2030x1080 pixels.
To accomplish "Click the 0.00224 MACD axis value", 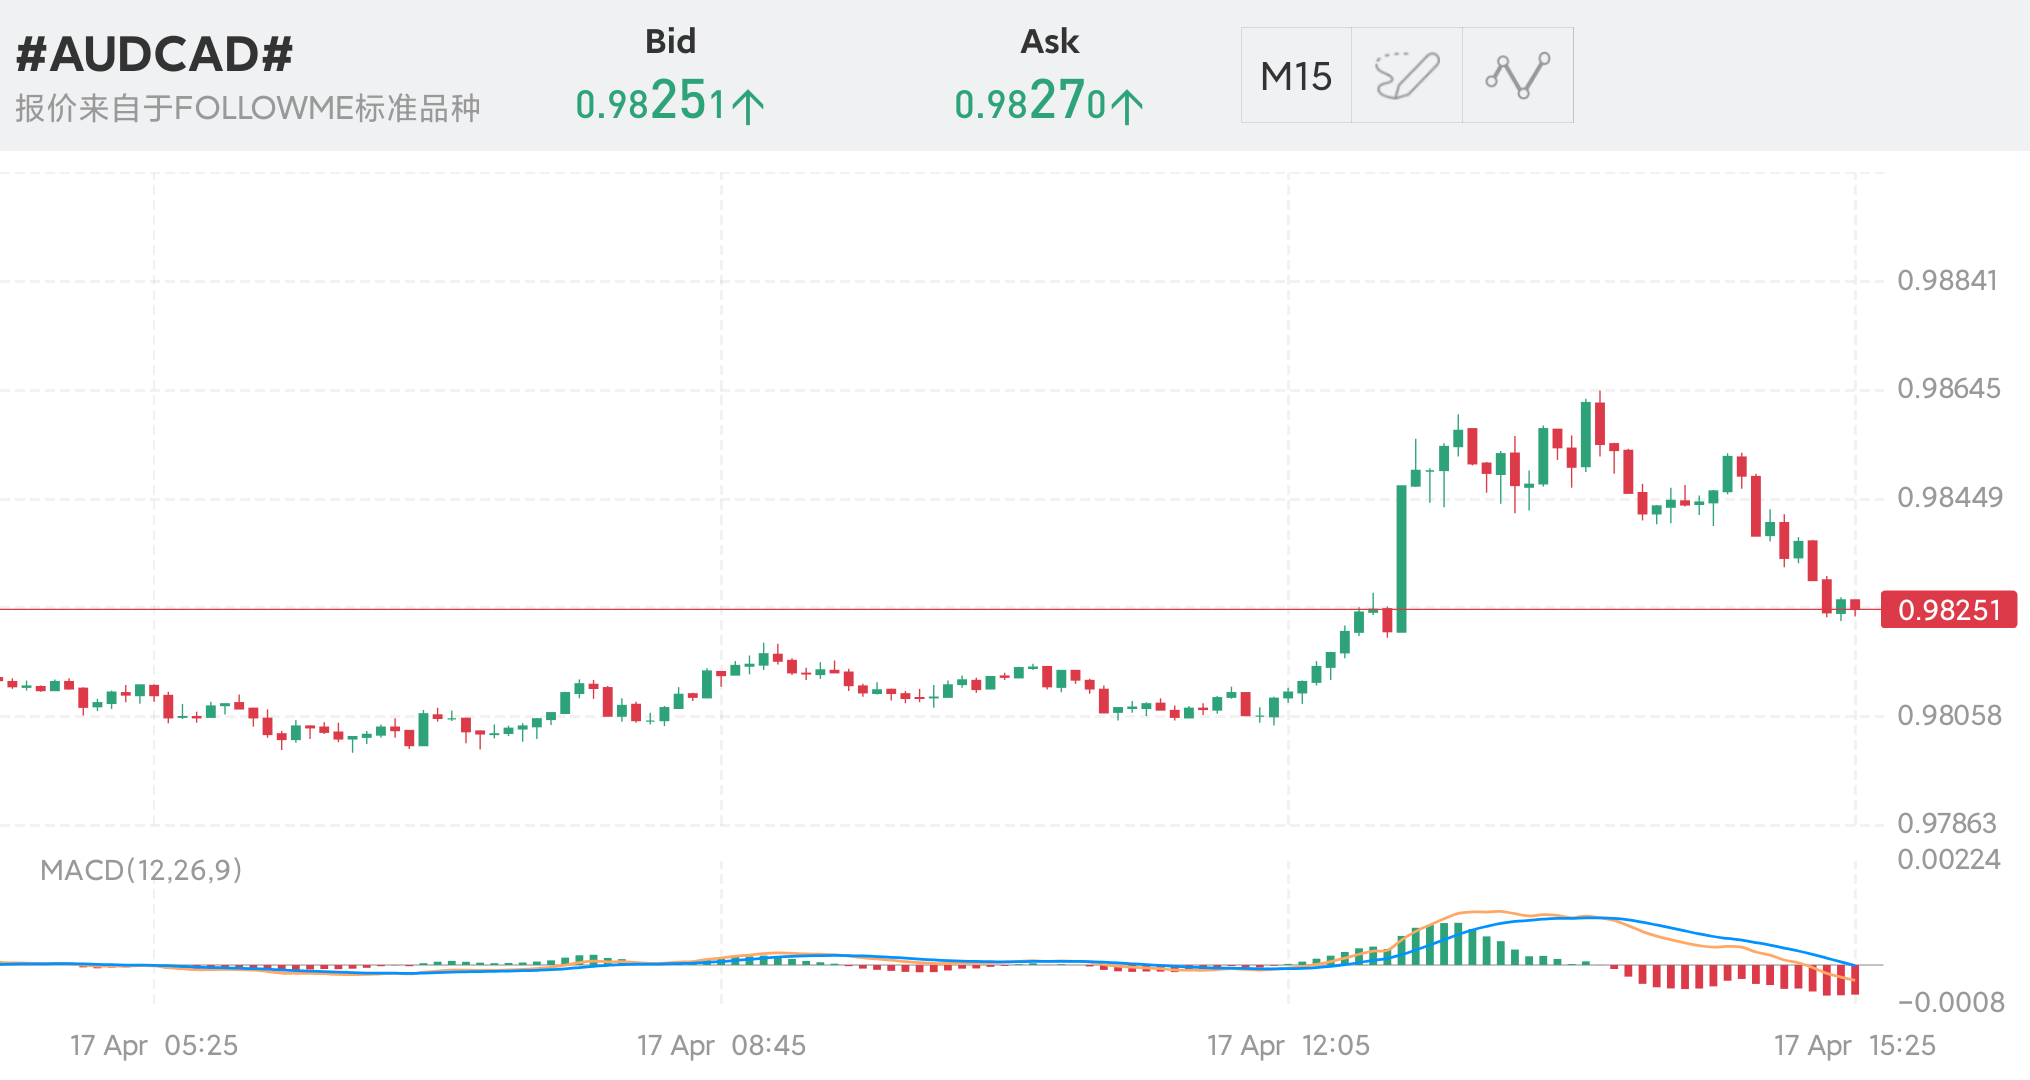I will [x=1948, y=859].
